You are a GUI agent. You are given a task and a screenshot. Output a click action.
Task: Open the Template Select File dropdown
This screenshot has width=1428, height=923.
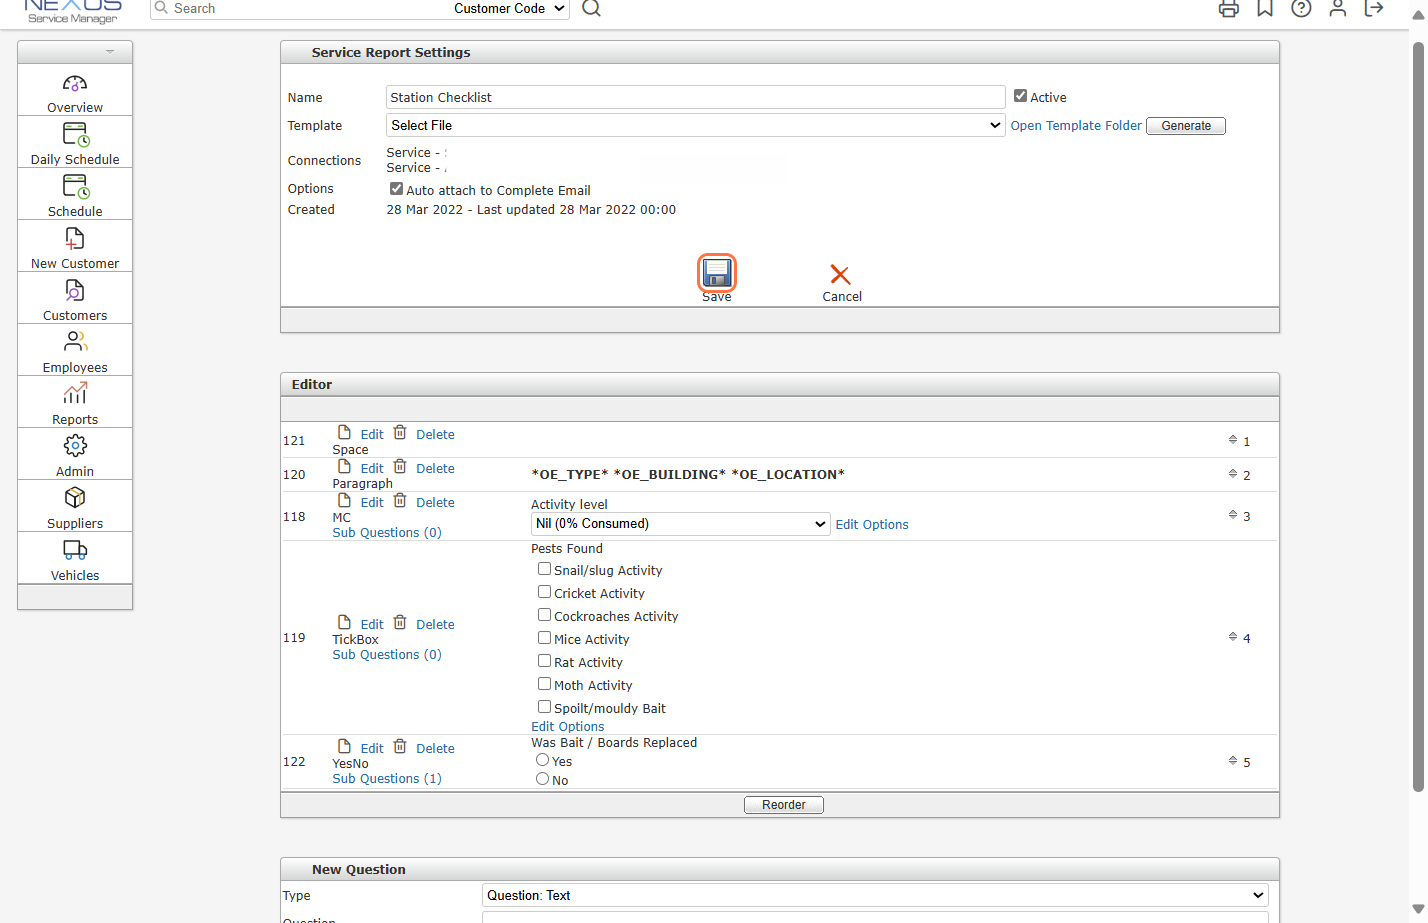coord(695,125)
